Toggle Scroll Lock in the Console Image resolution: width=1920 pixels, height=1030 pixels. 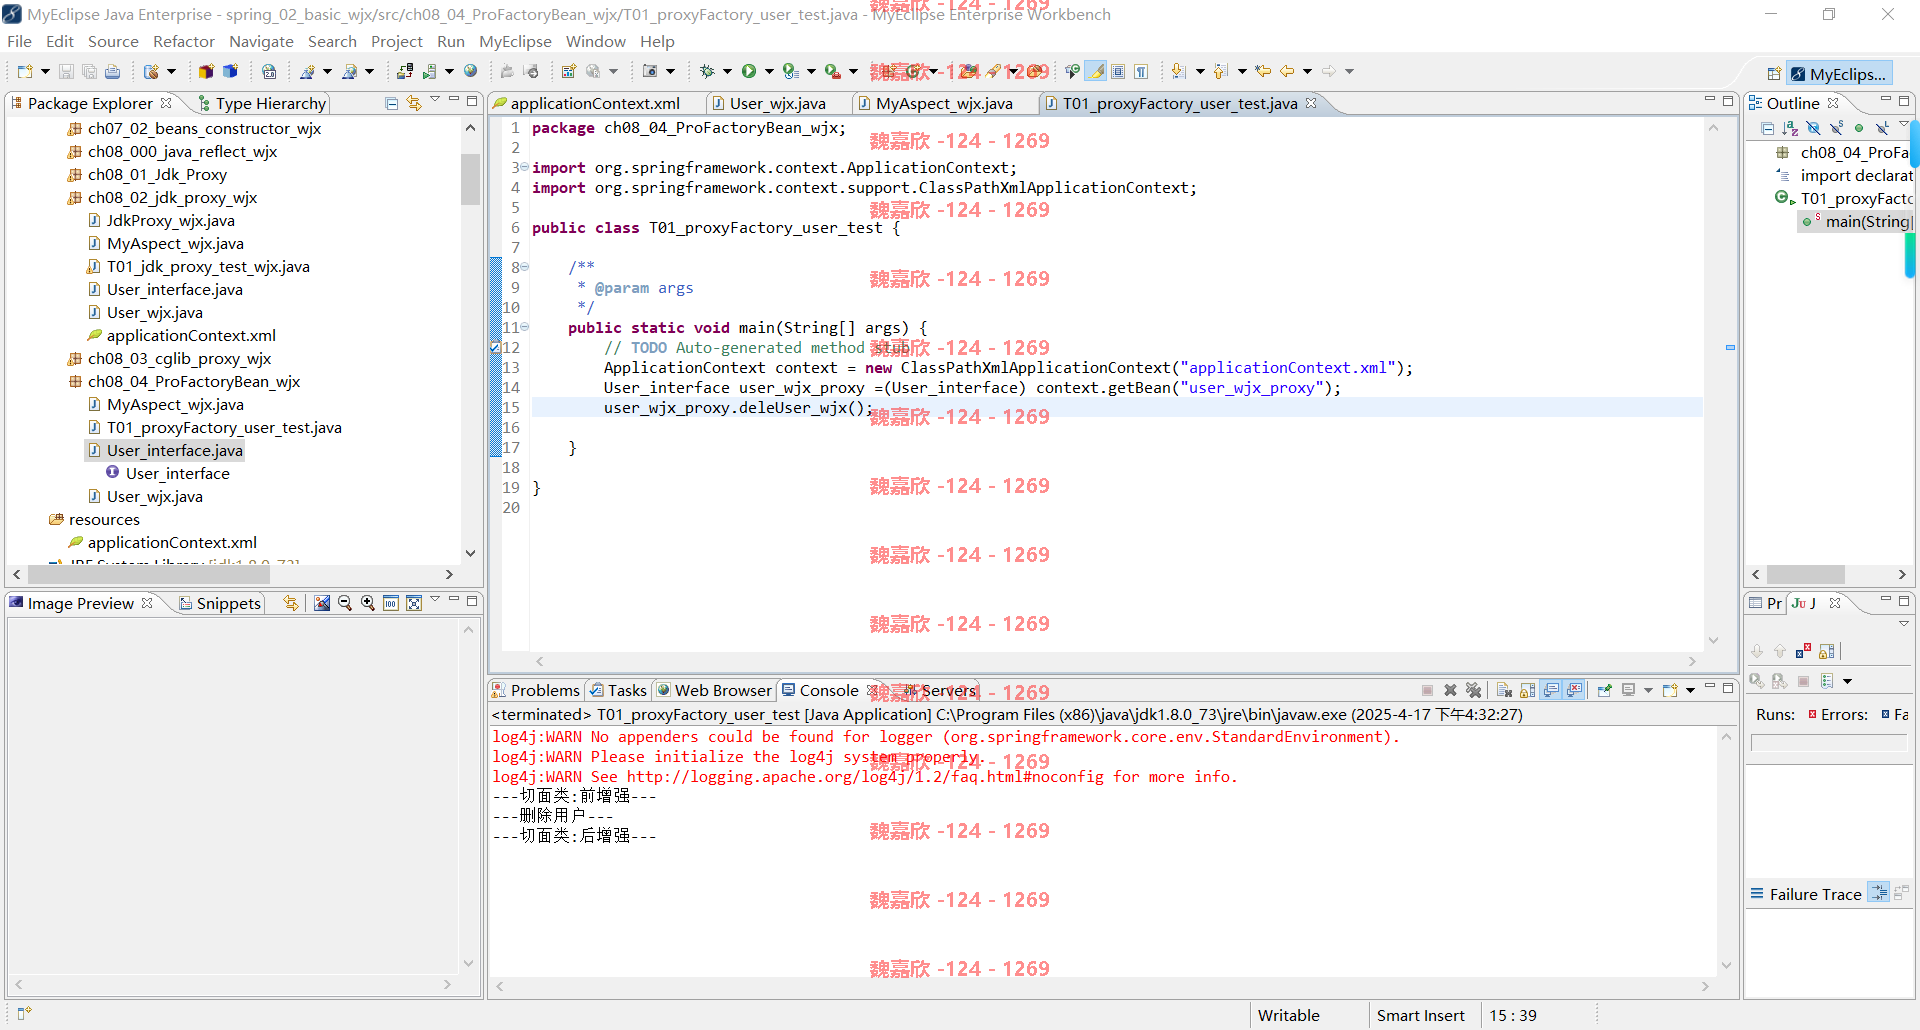[1527, 690]
